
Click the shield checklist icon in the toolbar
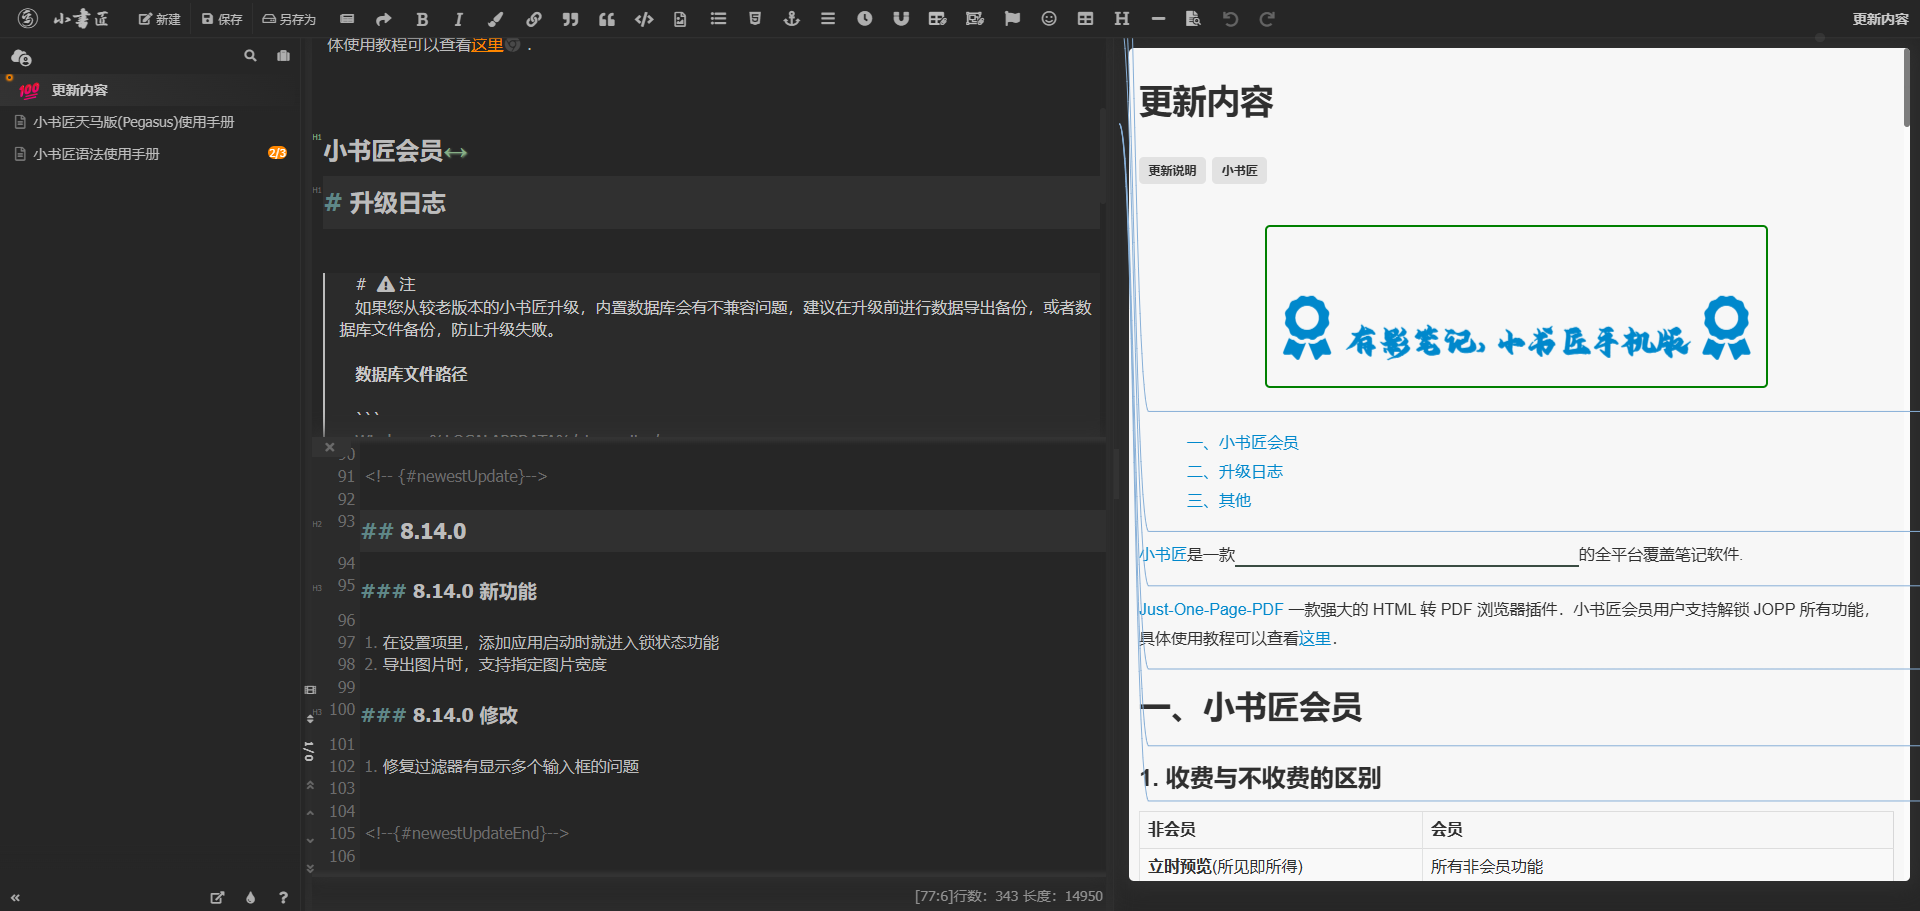click(755, 19)
